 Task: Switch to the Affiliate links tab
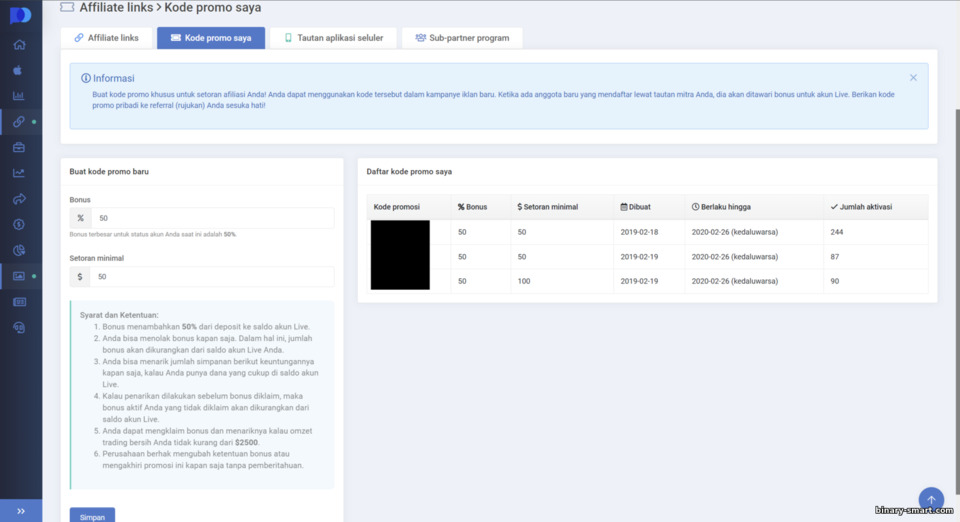[107, 38]
